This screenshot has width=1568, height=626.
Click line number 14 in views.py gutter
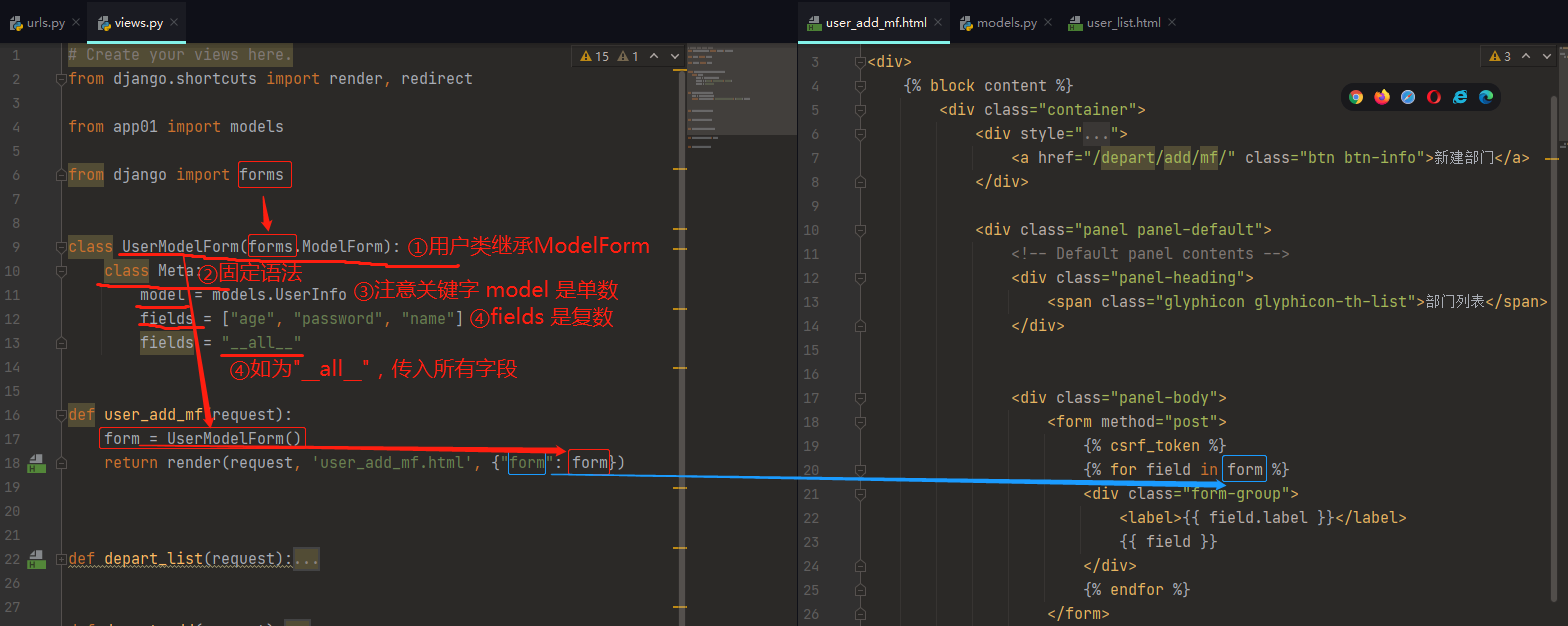(x=12, y=366)
